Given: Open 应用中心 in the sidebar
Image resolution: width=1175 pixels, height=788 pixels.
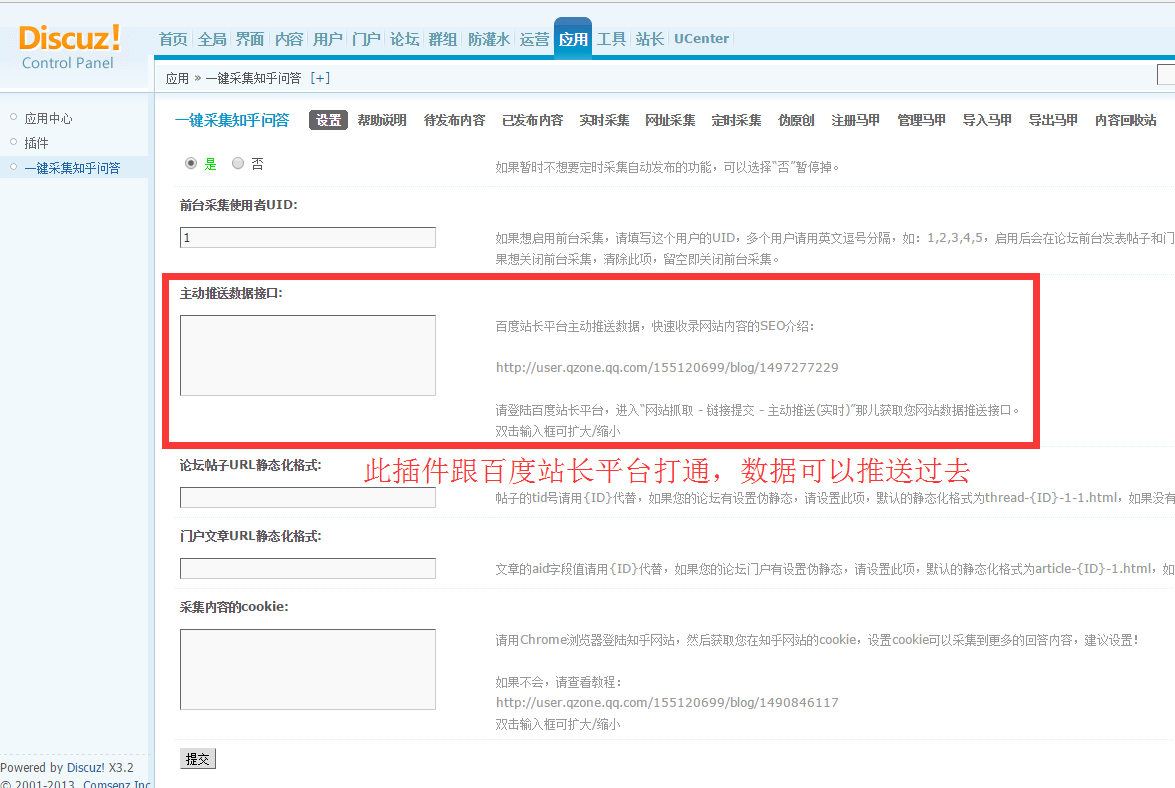Looking at the screenshot, I should click(49, 118).
